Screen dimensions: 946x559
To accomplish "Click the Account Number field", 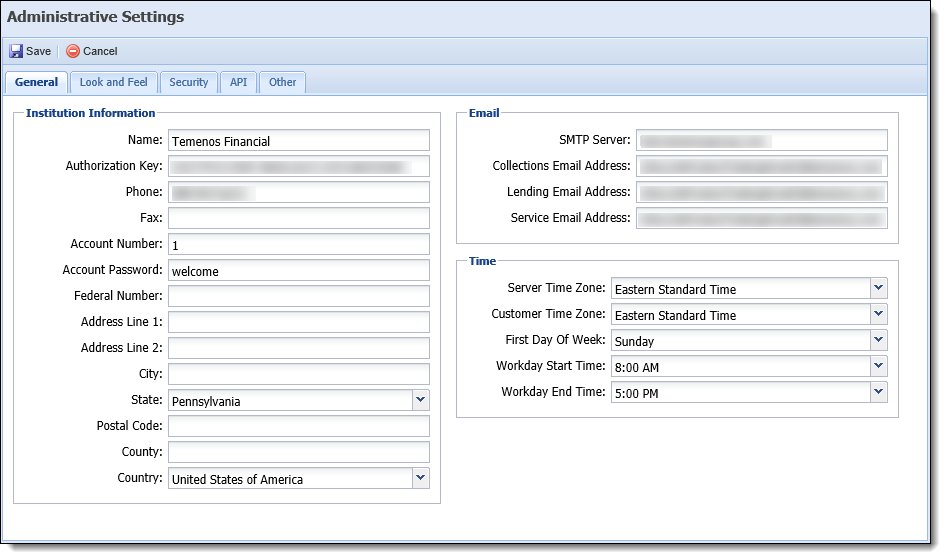I will (299, 244).
